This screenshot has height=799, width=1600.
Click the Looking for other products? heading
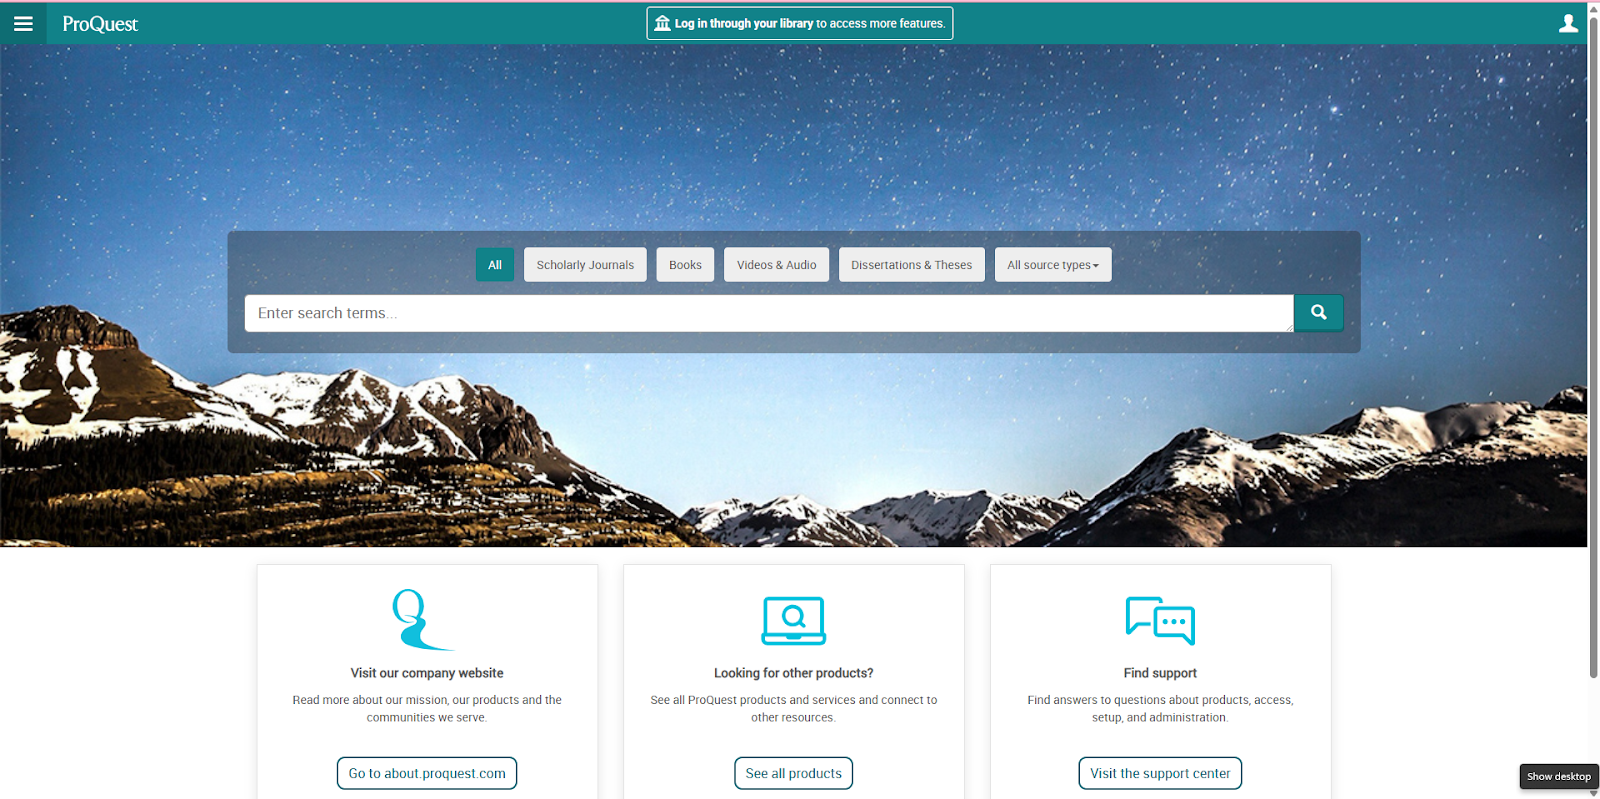[x=794, y=673]
